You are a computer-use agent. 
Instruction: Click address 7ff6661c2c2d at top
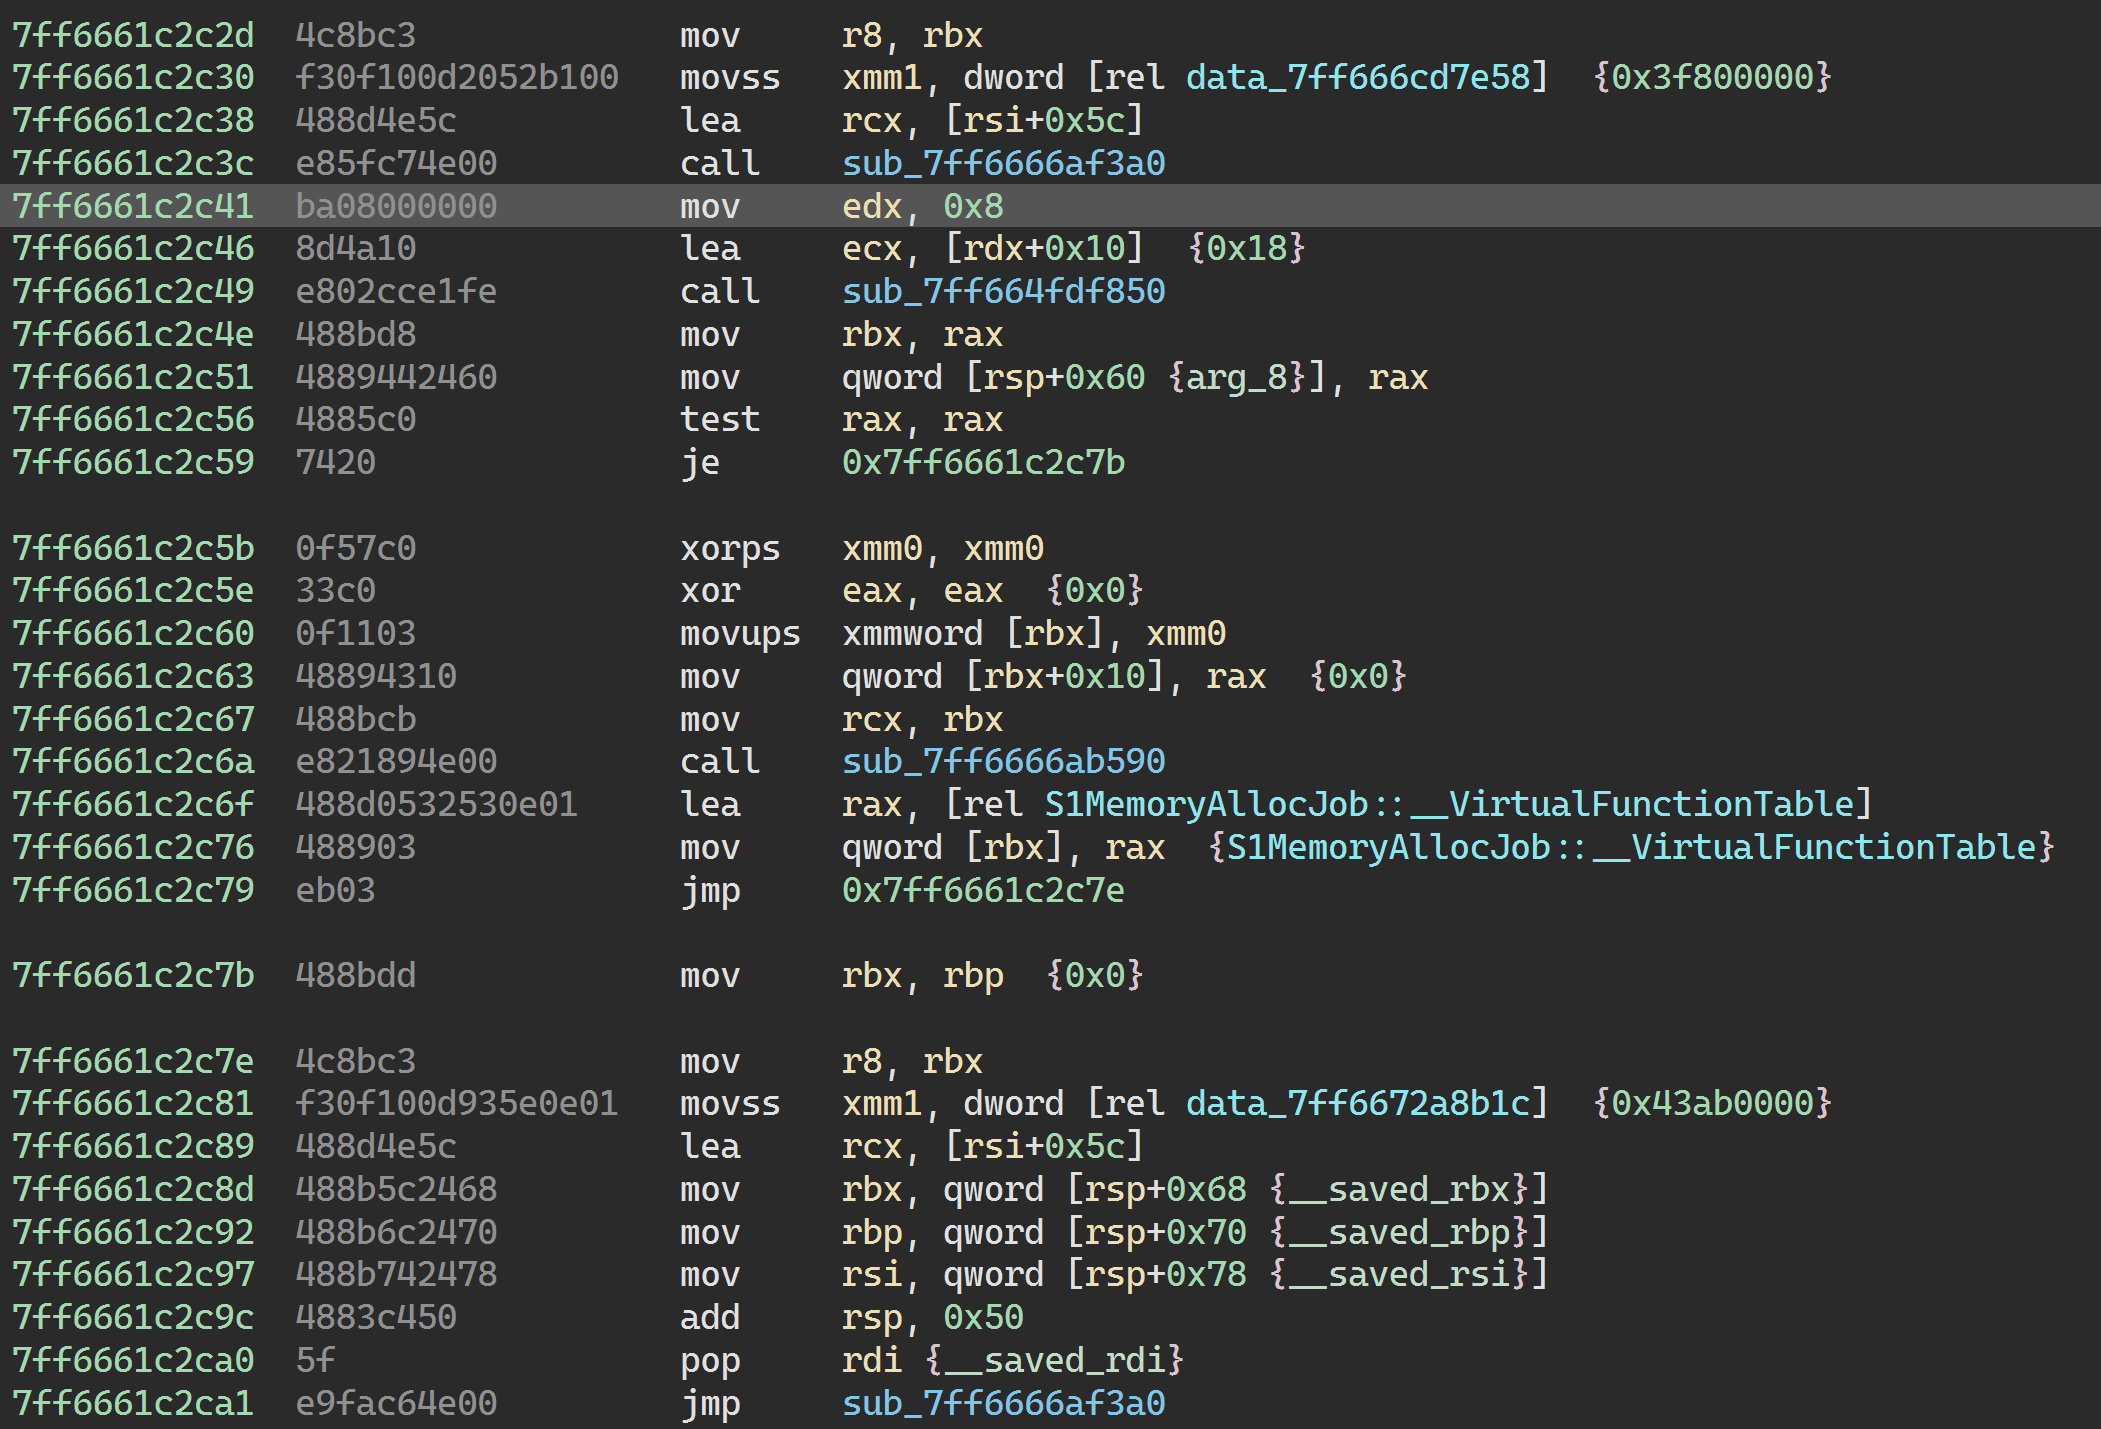tap(133, 35)
